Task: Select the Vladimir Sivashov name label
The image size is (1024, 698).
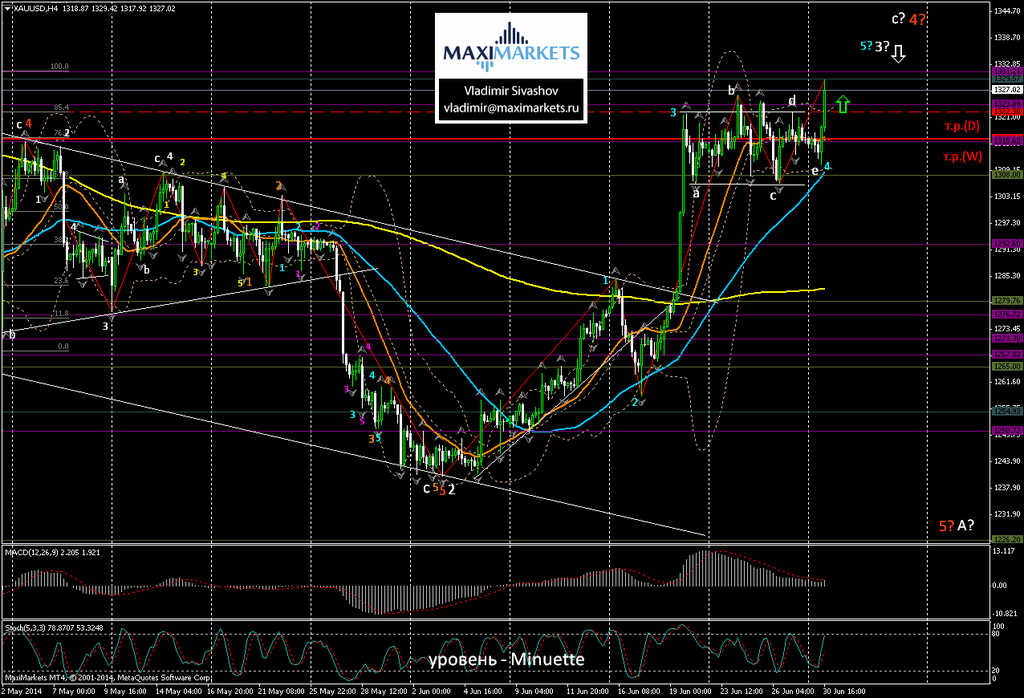Action: pyautogui.click(x=511, y=91)
